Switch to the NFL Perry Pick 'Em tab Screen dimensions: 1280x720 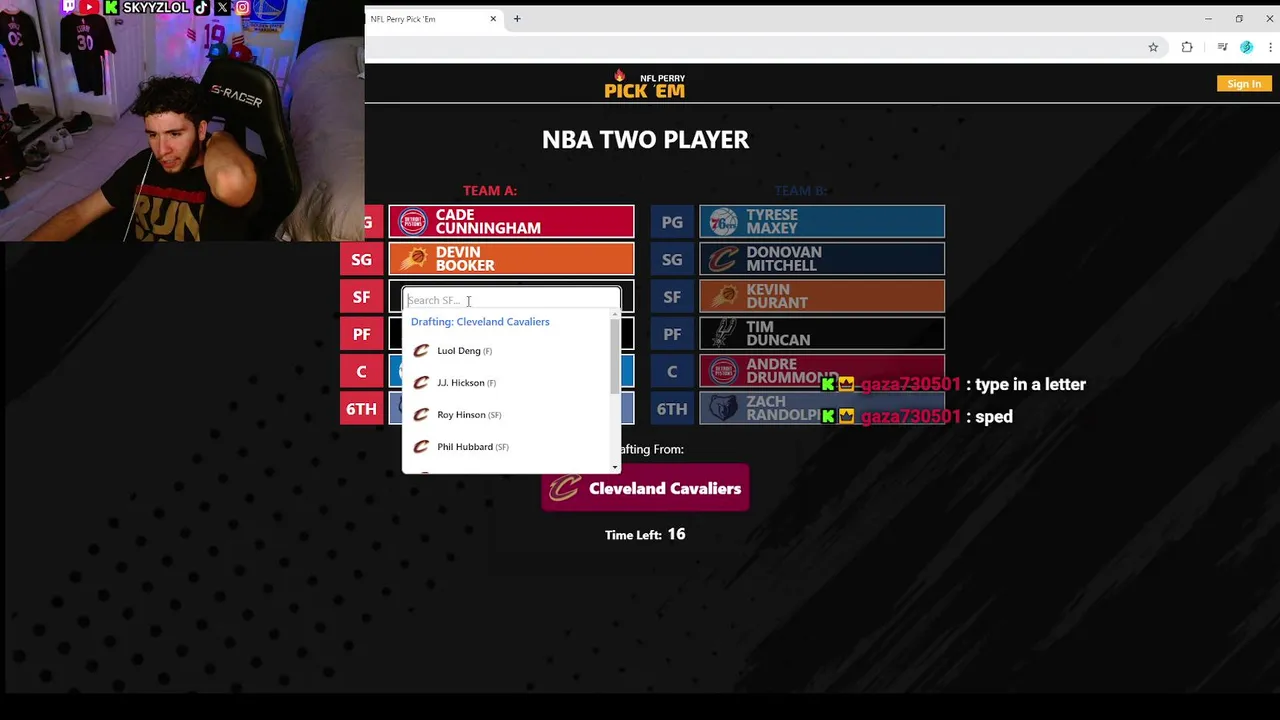(x=430, y=19)
